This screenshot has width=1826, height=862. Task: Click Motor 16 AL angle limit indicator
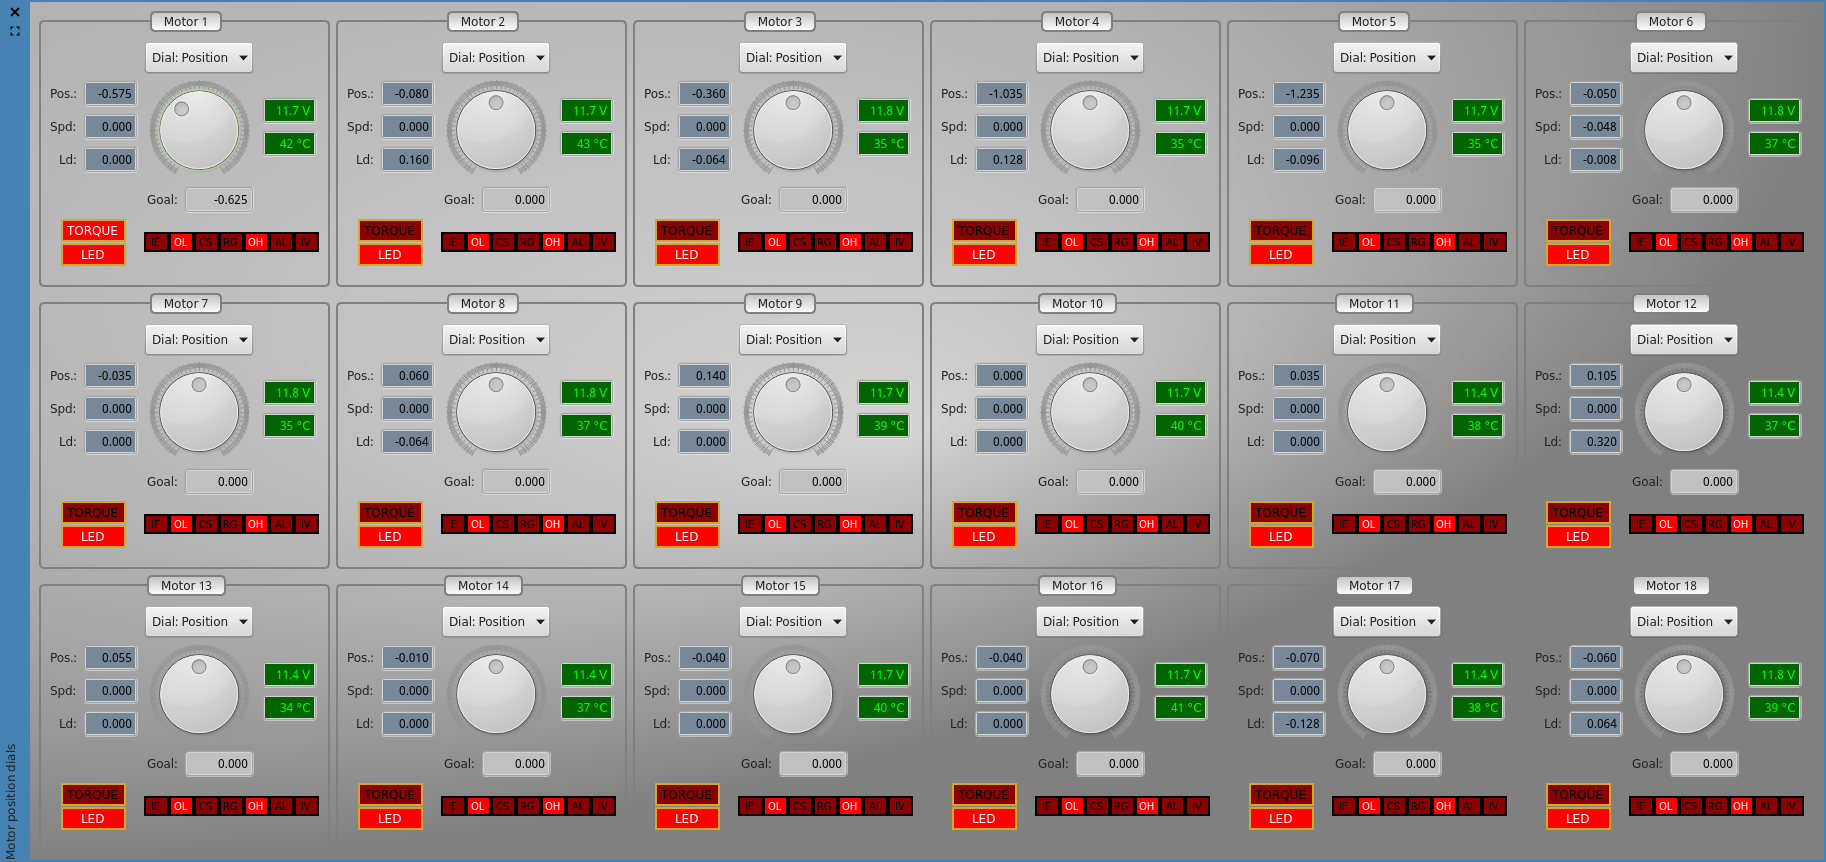[x=1172, y=806]
